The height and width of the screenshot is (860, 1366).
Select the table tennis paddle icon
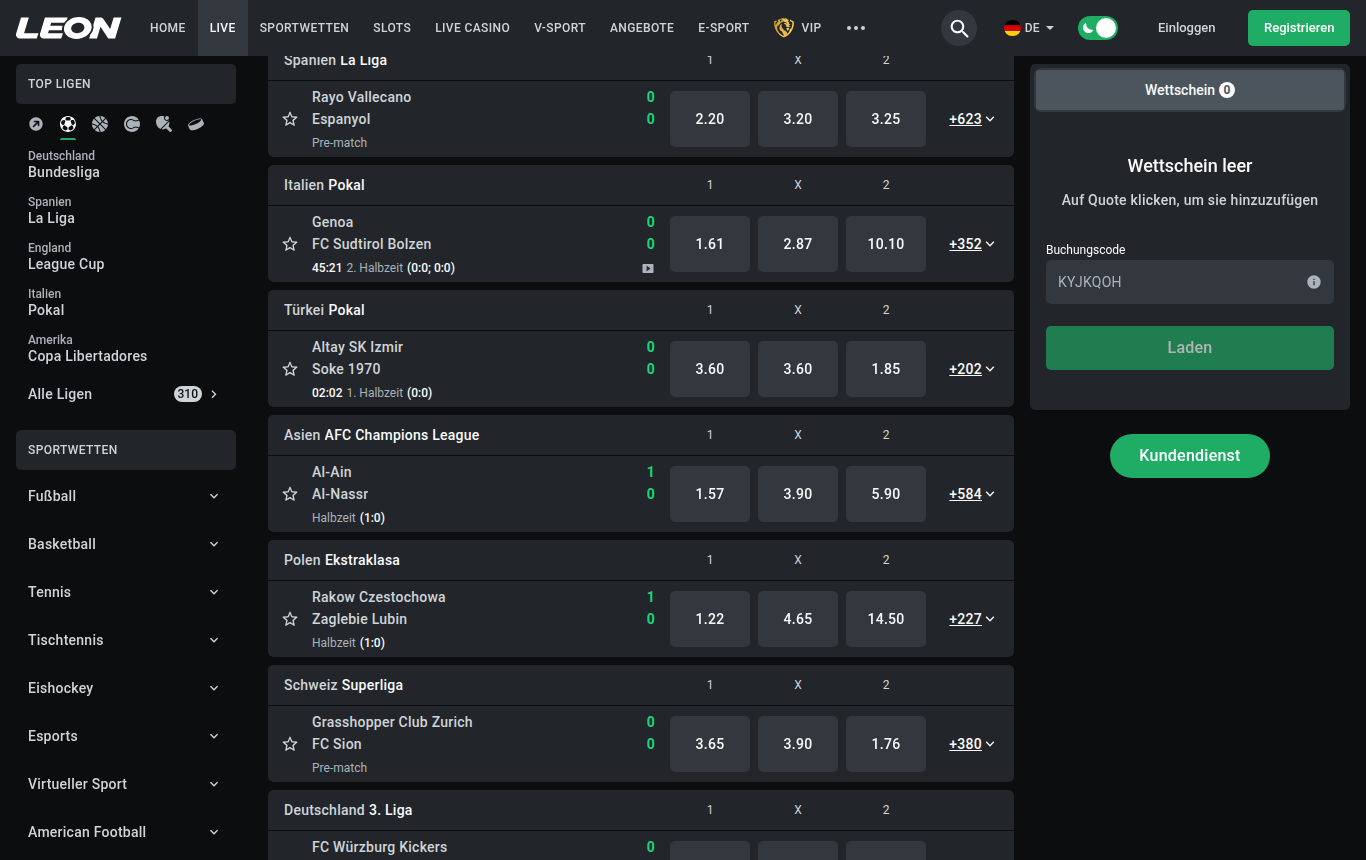click(164, 124)
